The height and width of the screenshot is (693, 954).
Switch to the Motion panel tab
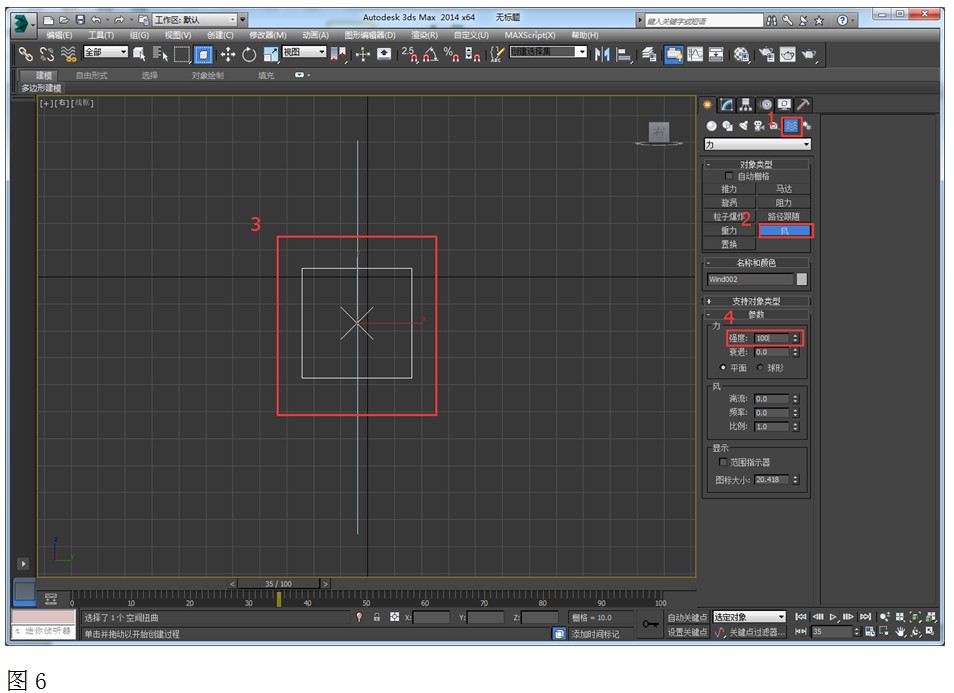765,105
